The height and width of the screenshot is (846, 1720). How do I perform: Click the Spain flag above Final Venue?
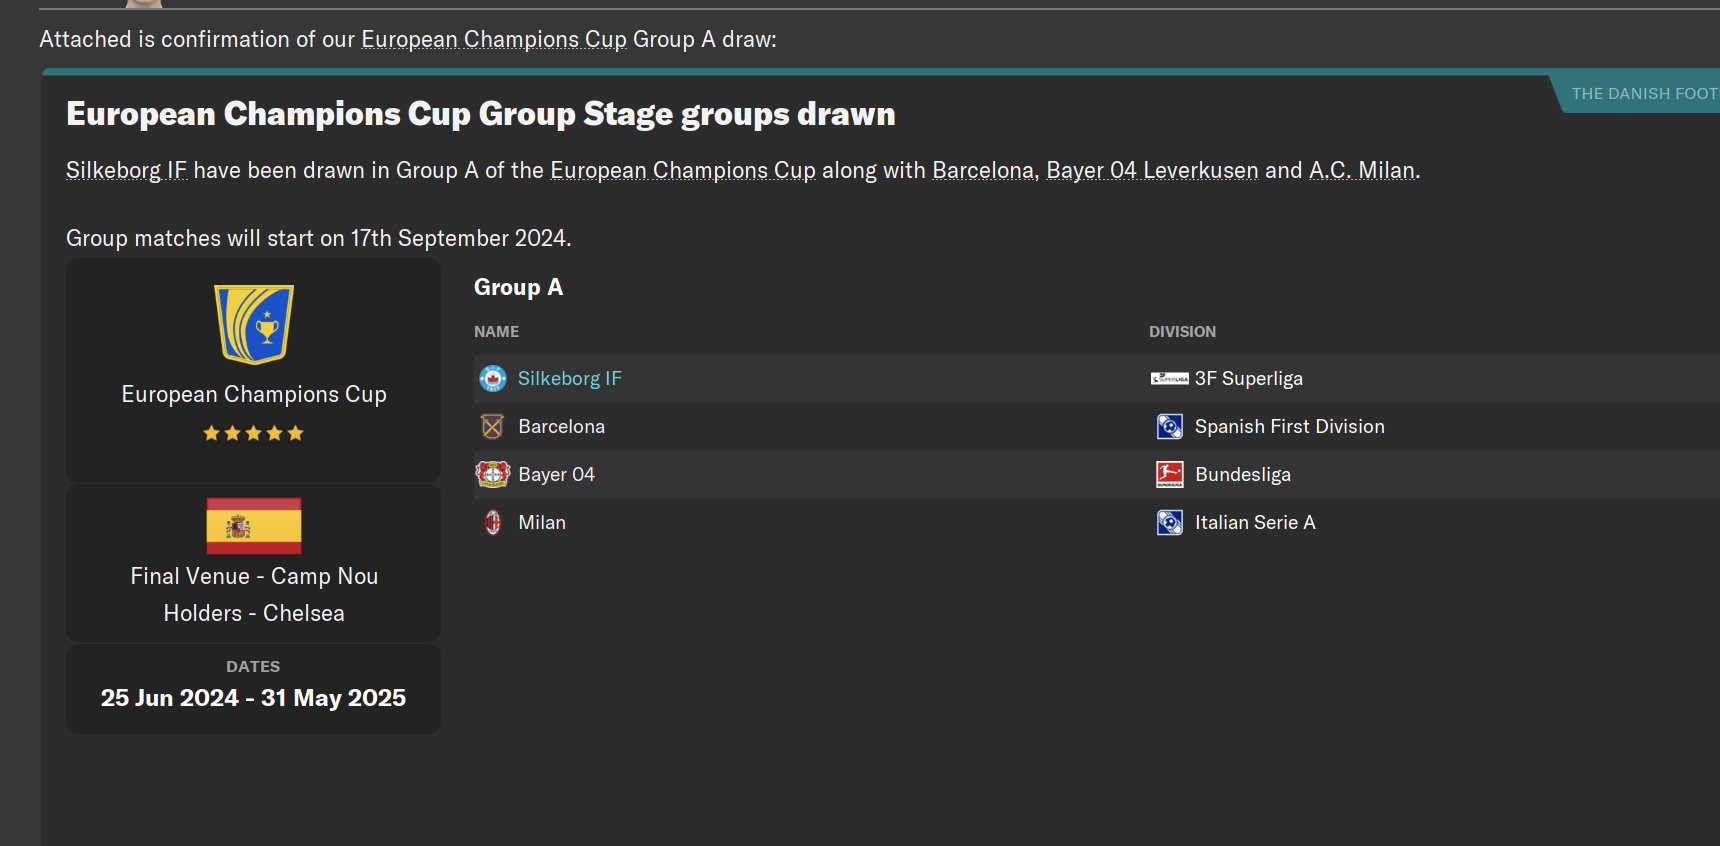[254, 526]
